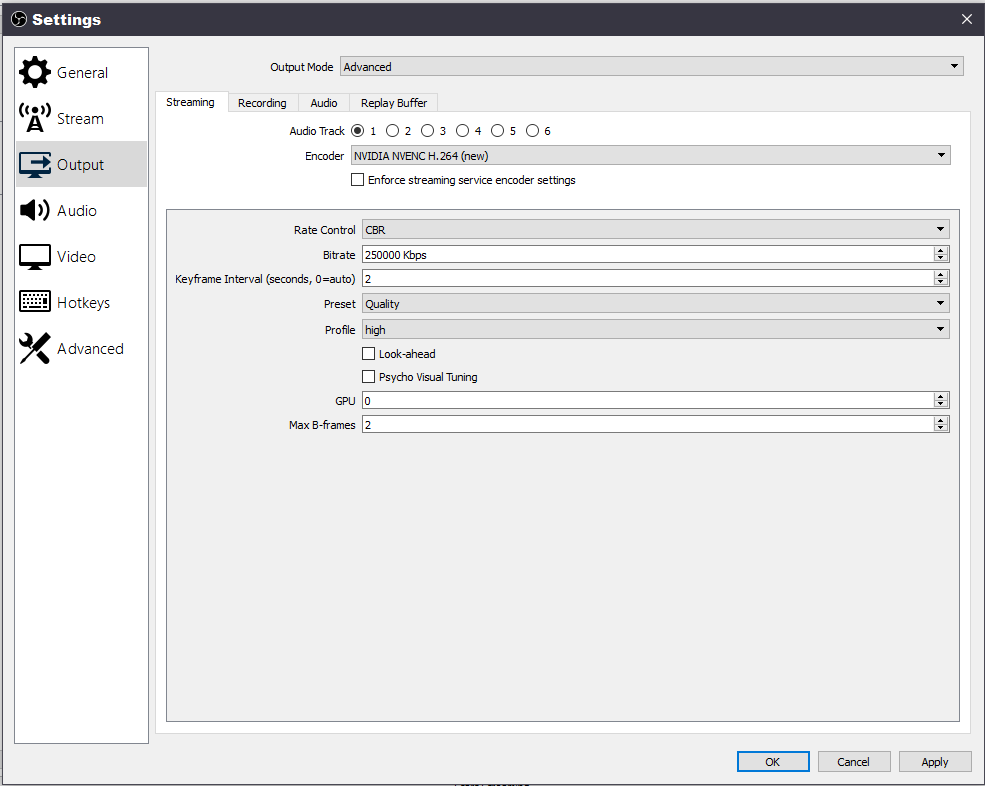Open Hotkeys keyboard icon
Viewport: 985px width, 786px height.
35,302
